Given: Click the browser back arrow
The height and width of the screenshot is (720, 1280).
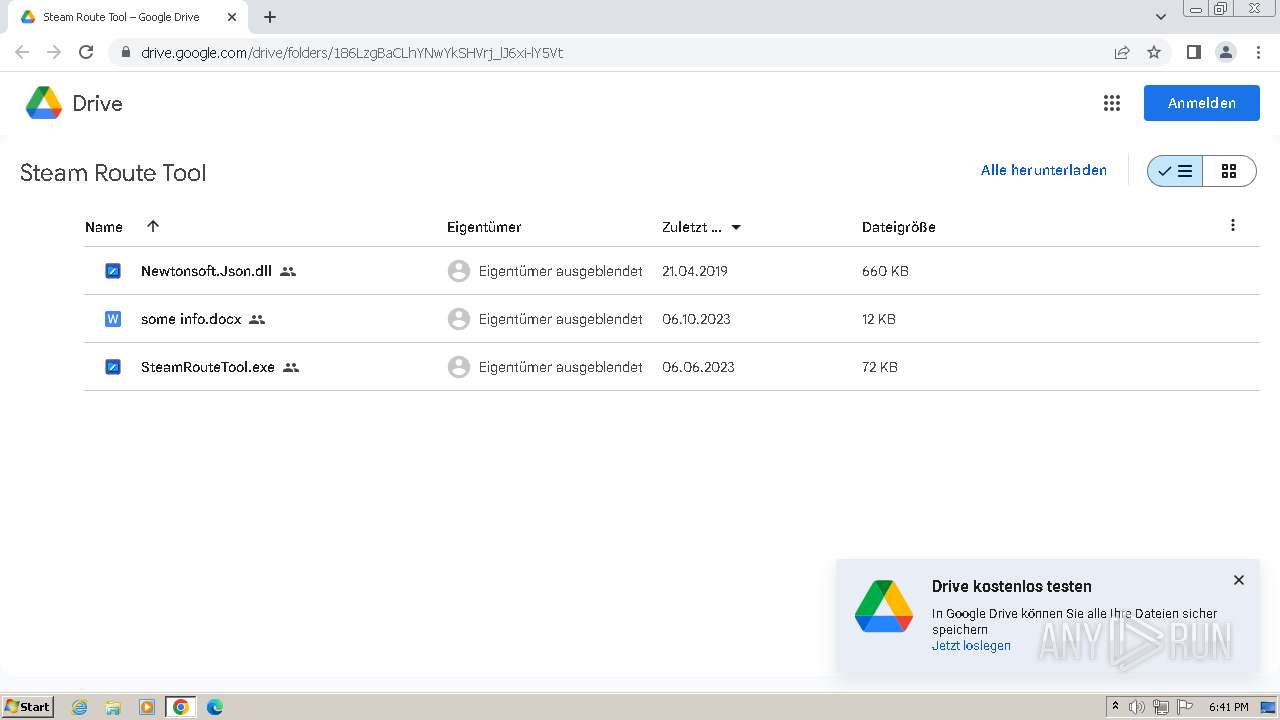Looking at the screenshot, I should (22, 52).
